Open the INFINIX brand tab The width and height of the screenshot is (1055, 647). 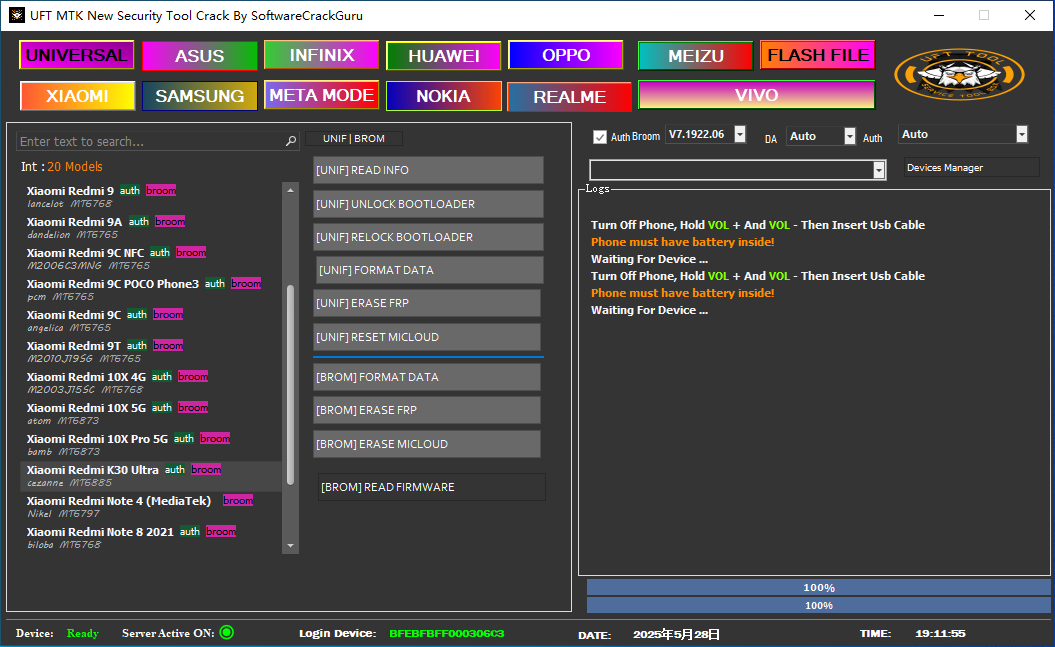pos(322,54)
